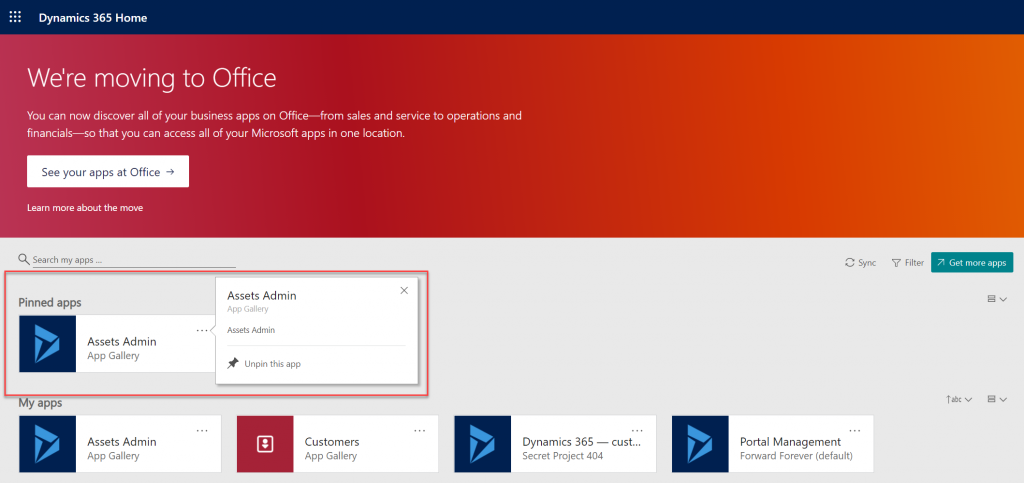This screenshot has width=1024, height=483.
Task: Open pinned Assets Admin tile name
Action: coord(122,341)
